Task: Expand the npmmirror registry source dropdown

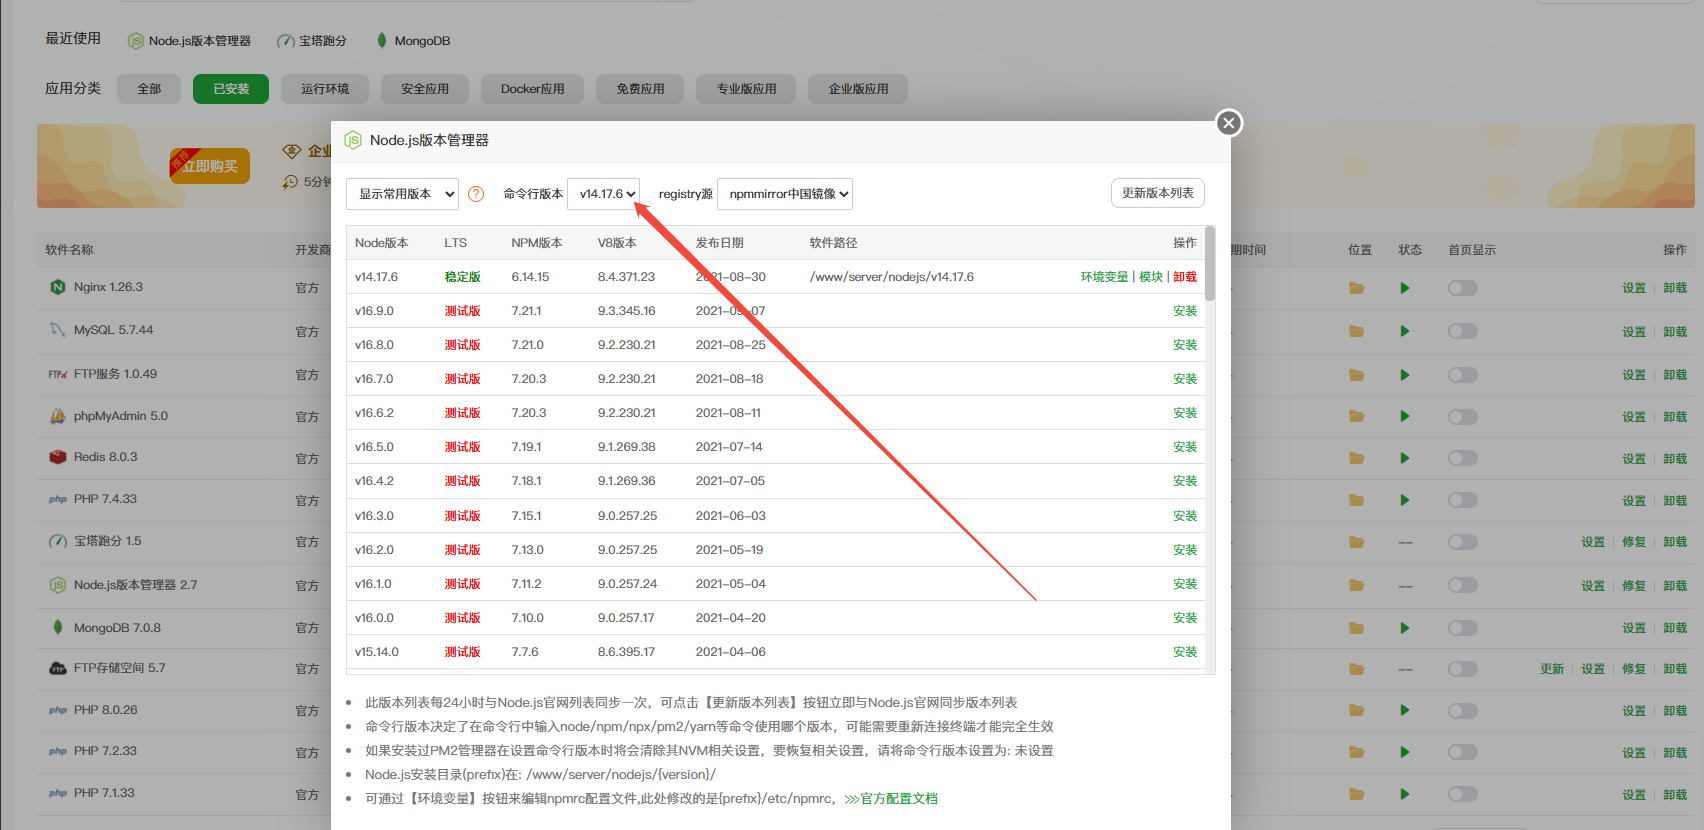Action: (784, 194)
